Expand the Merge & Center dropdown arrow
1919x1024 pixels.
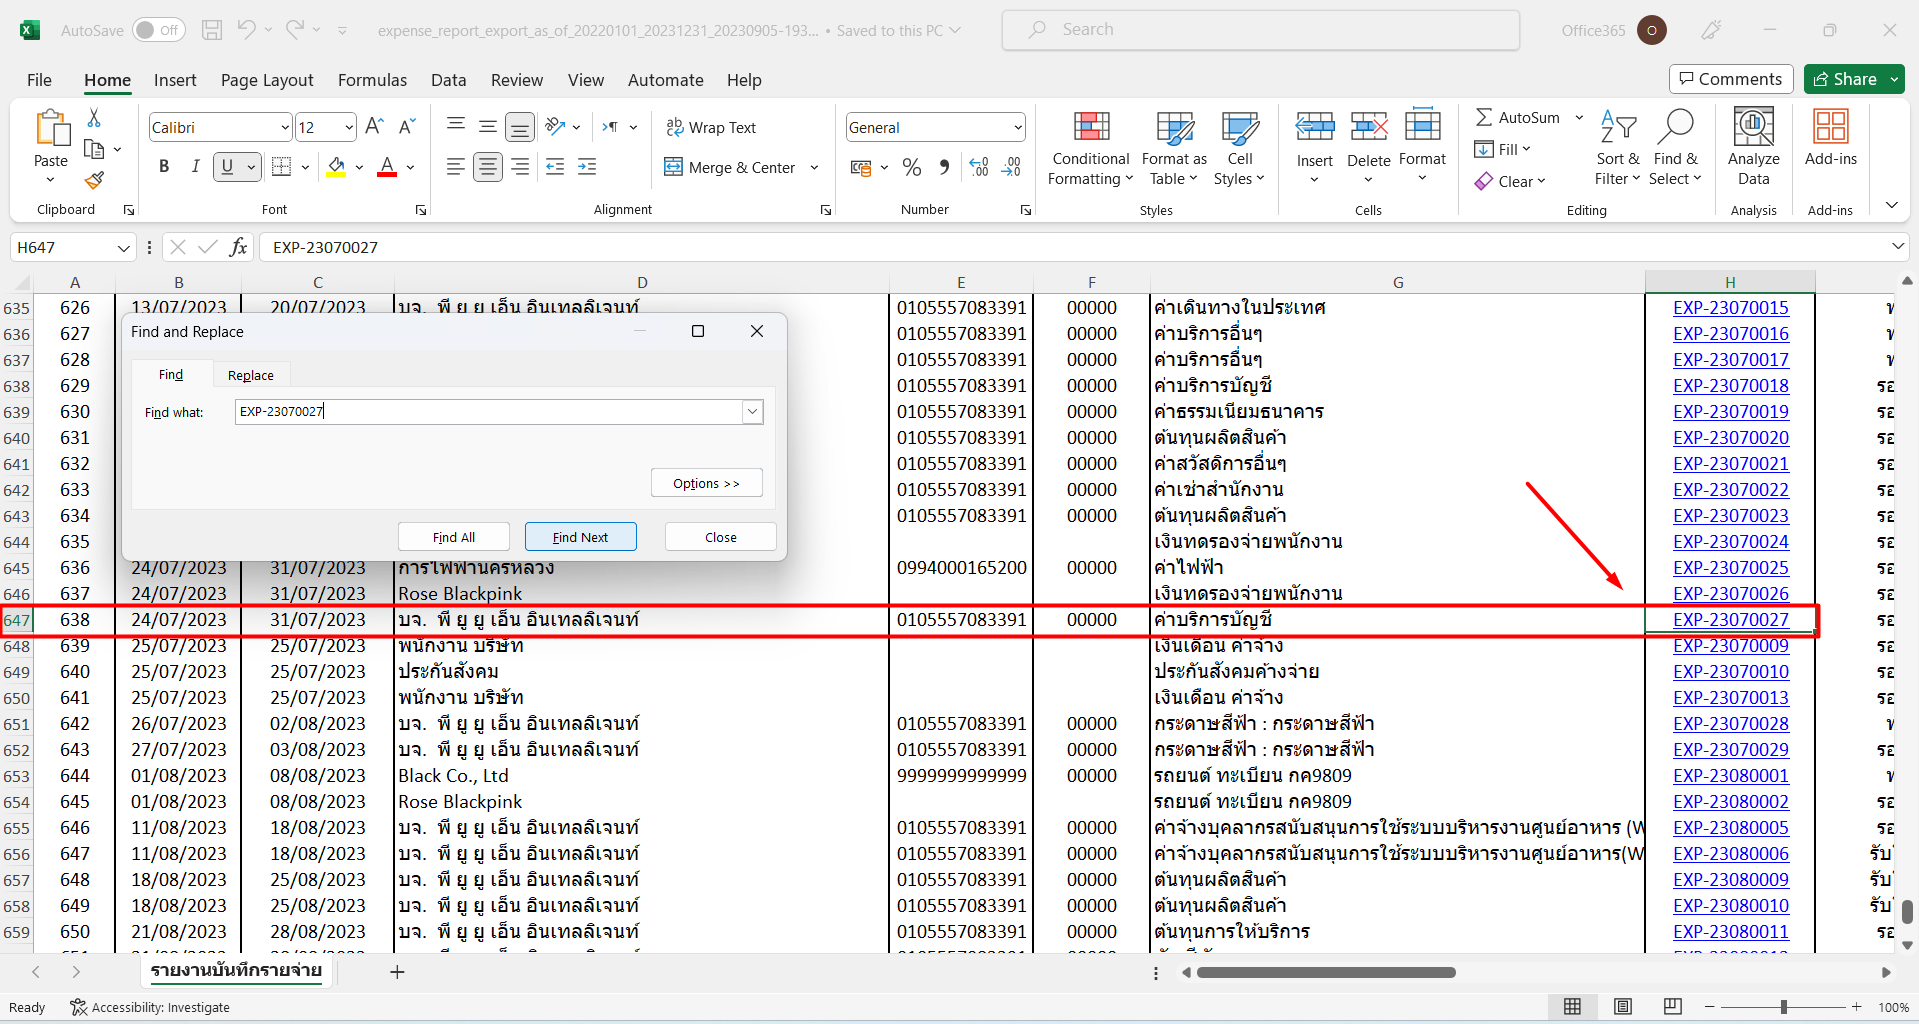point(814,167)
